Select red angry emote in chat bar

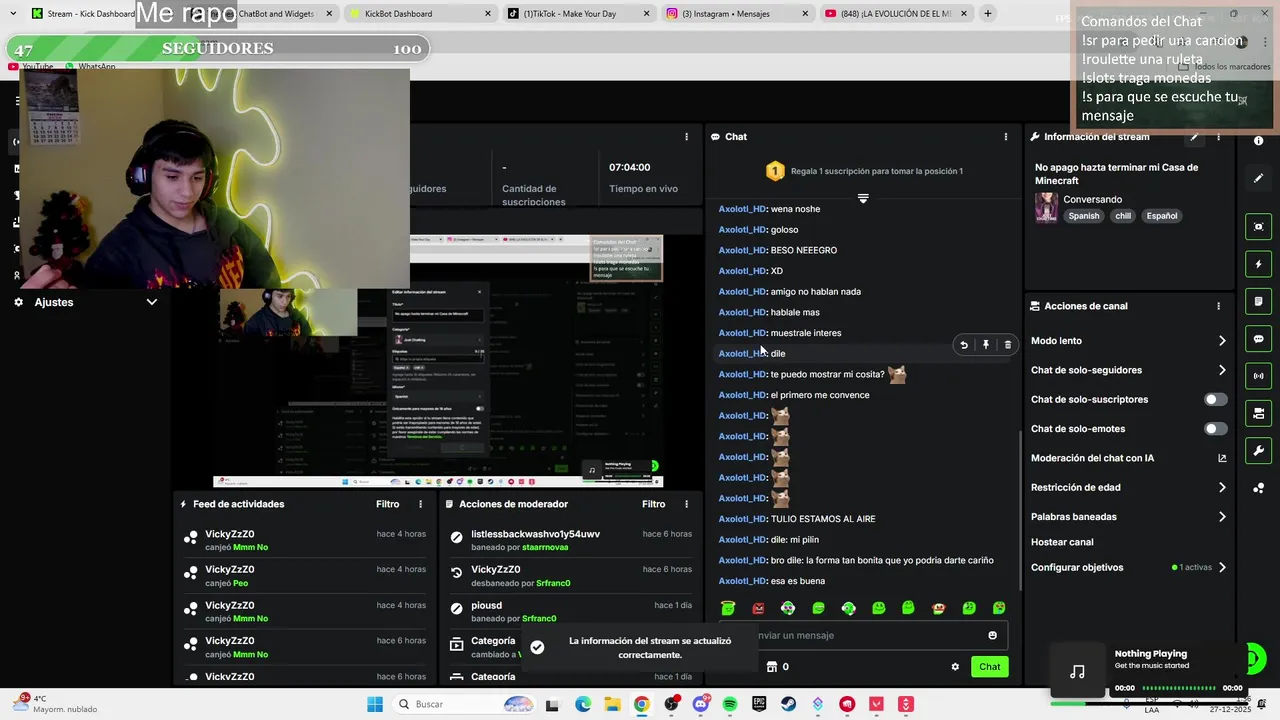click(x=758, y=608)
